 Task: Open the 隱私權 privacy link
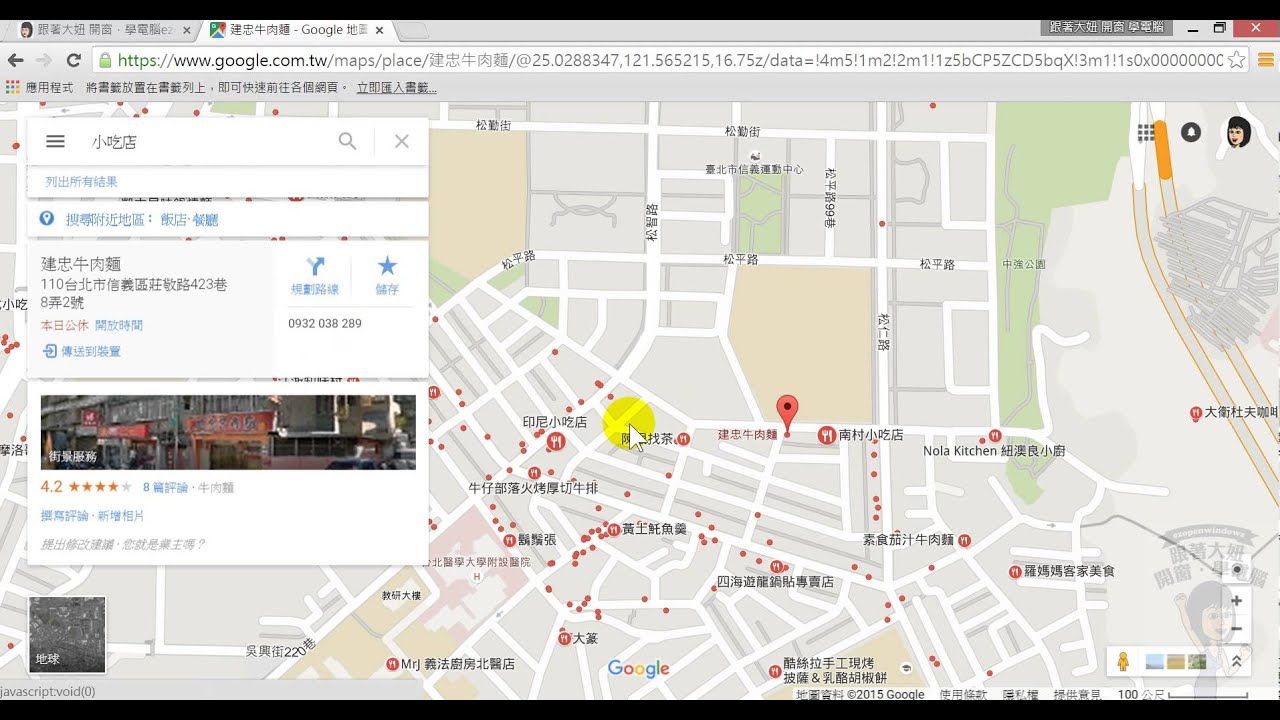click(x=1020, y=694)
